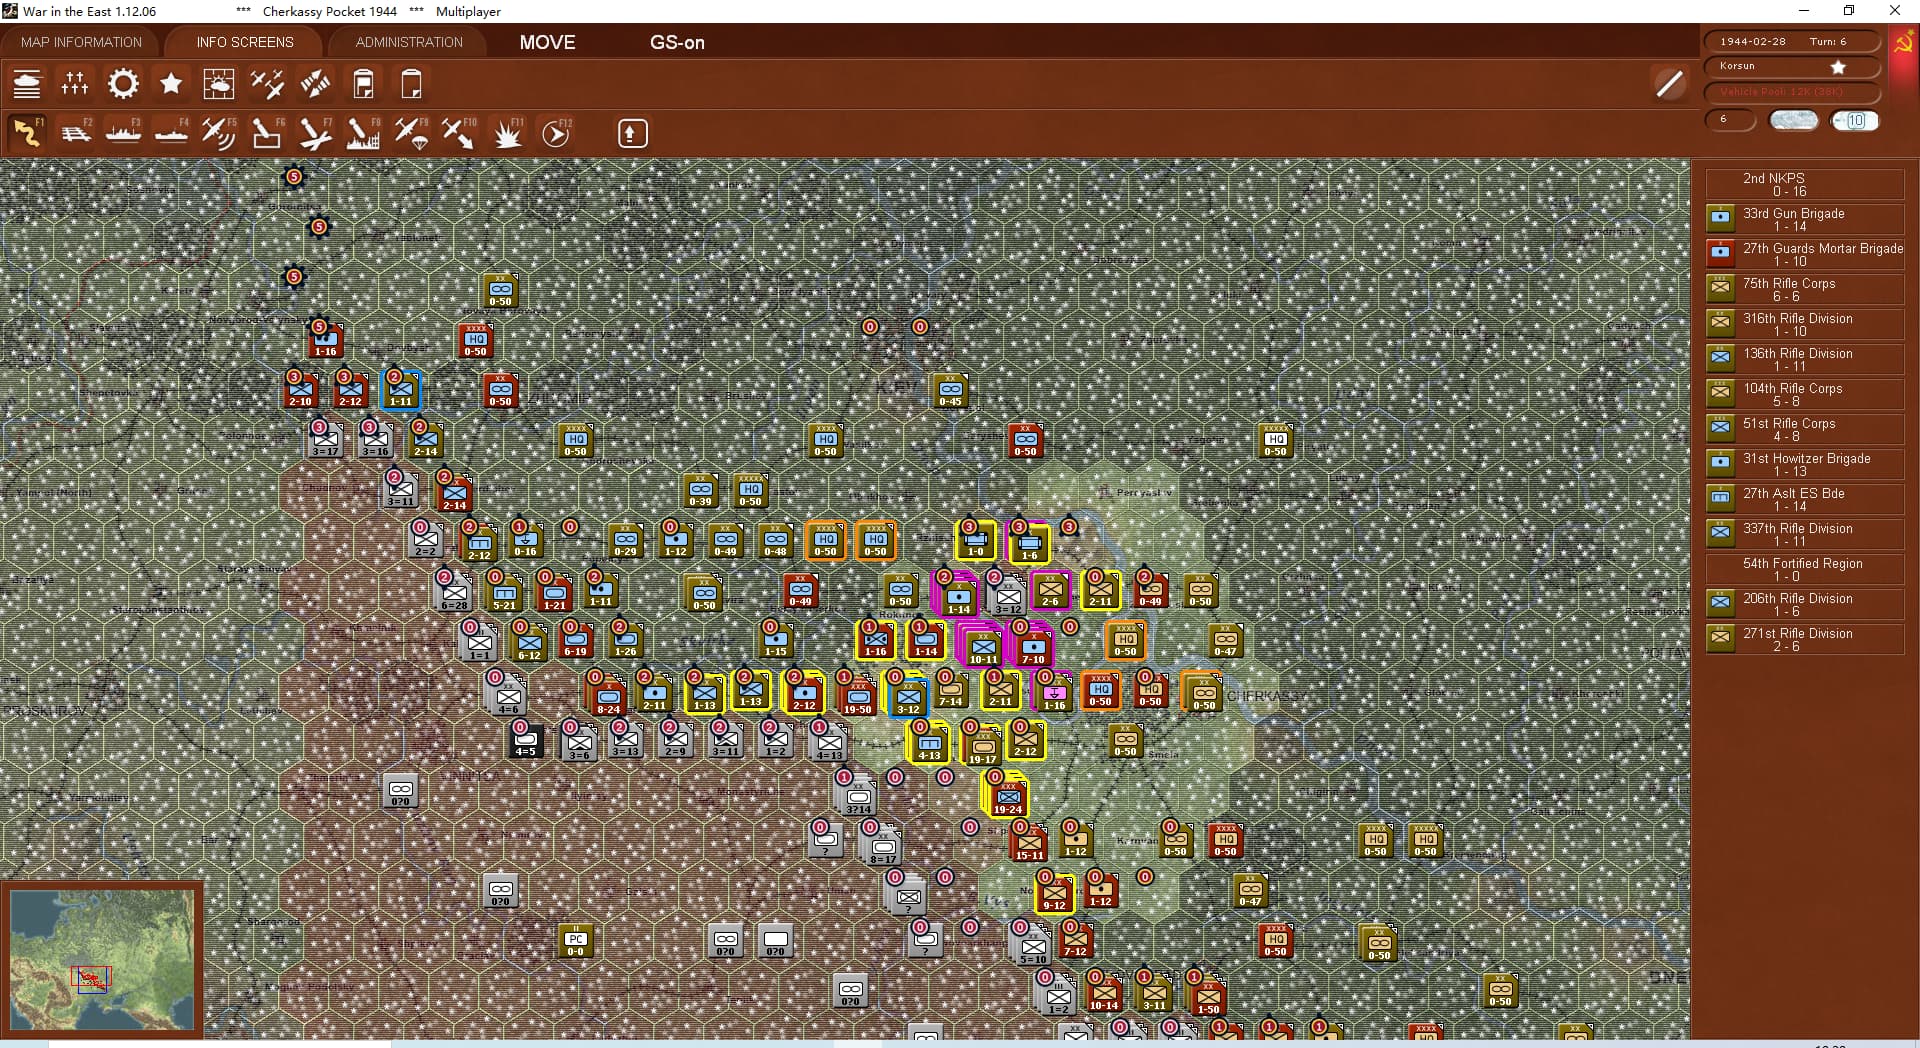1920x1048 pixels.
Task: Open the gear-shaped production icon
Action: click(123, 84)
